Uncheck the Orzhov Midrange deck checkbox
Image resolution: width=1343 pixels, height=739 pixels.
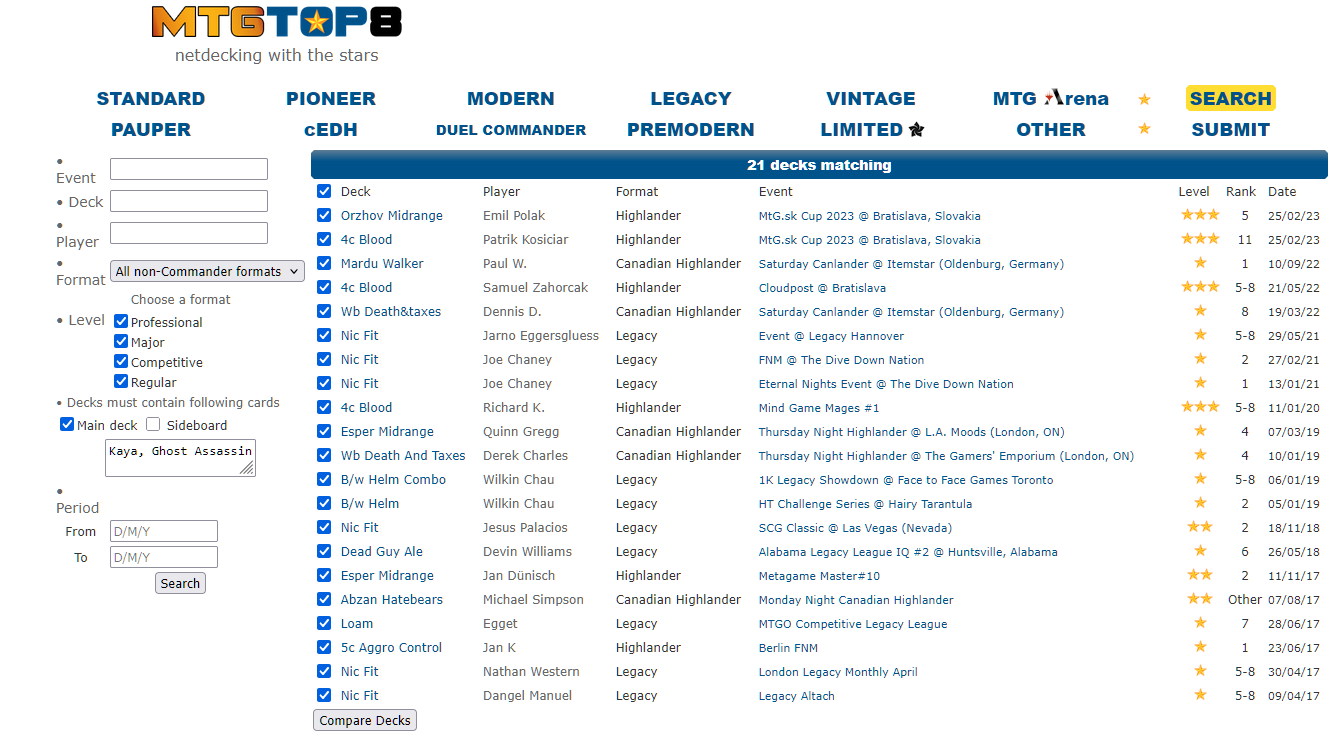[x=324, y=215]
